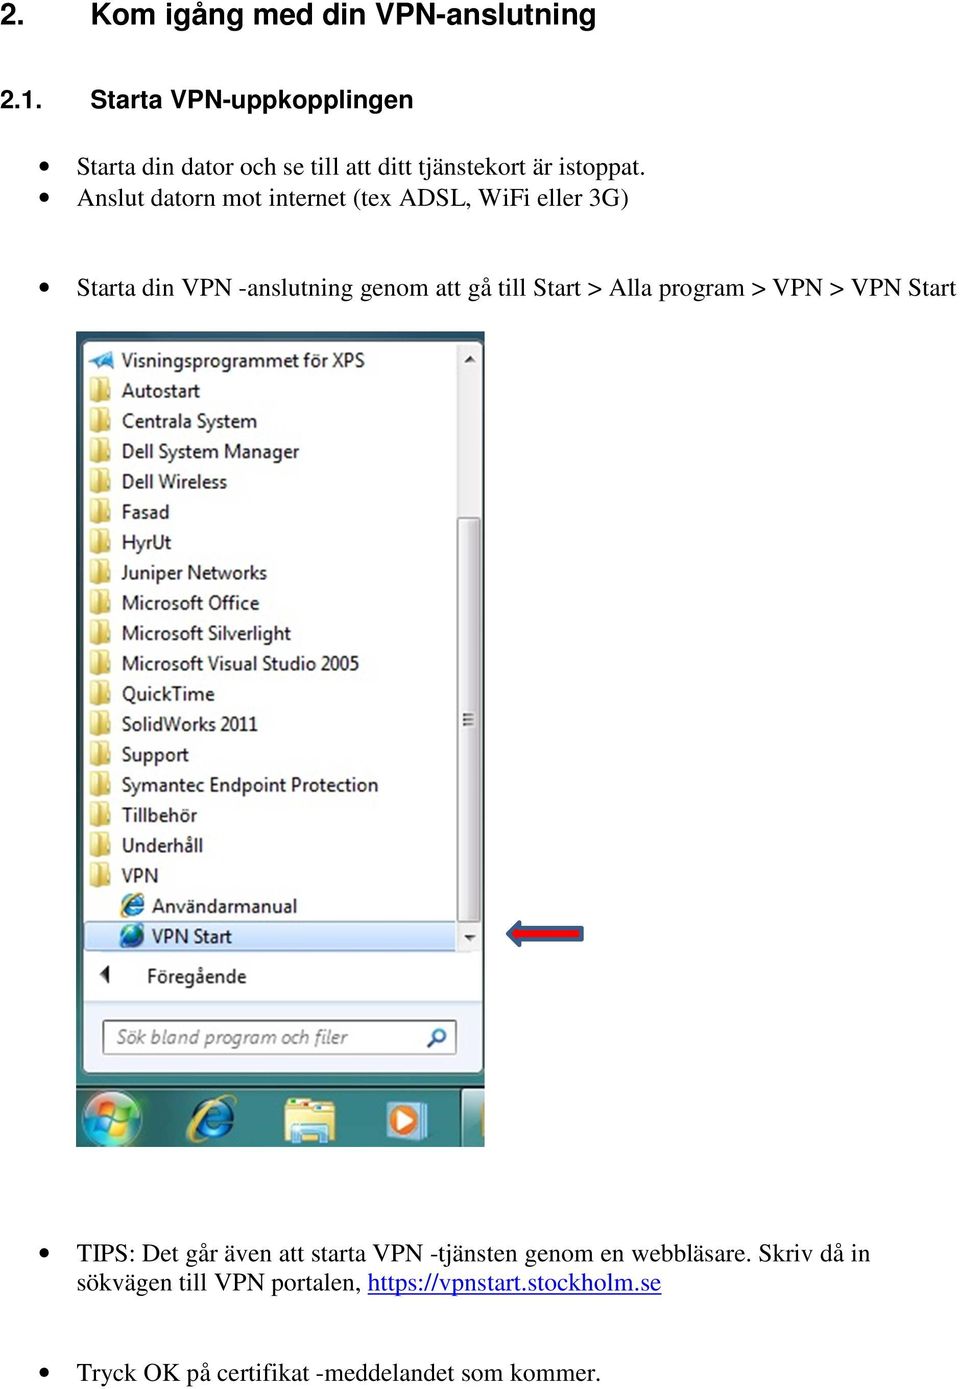Image resolution: width=960 pixels, height=1389 pixels.
Task: Click the Underhåll folder icon
Action: 100,845
